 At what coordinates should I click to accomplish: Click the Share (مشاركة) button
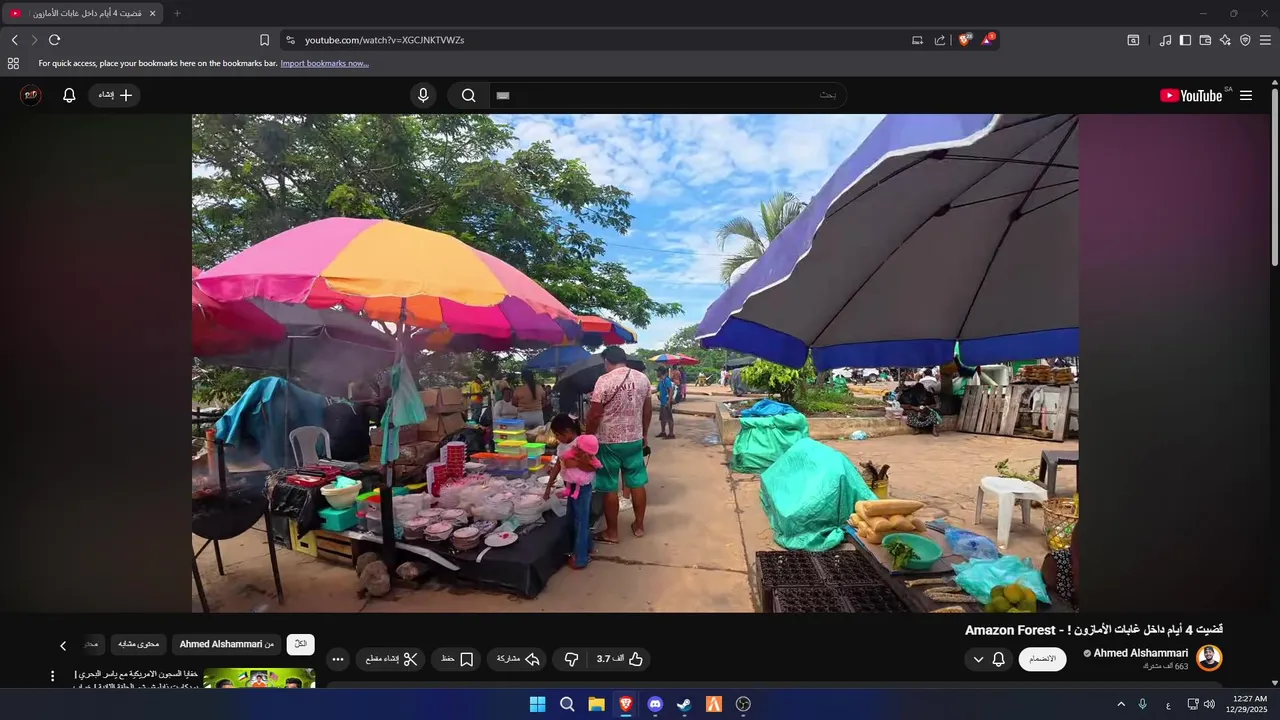coord(518,659)
